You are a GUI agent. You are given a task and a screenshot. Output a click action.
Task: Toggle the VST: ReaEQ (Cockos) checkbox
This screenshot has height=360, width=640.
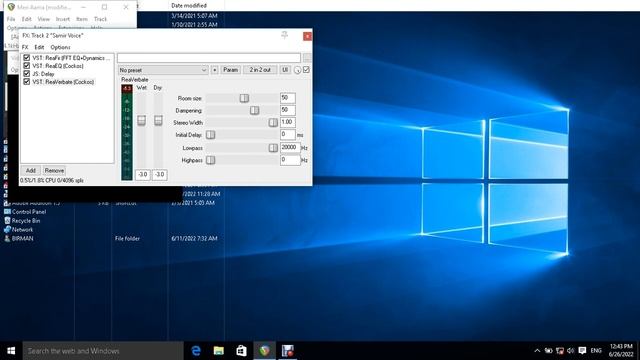[x=27, y=65]
